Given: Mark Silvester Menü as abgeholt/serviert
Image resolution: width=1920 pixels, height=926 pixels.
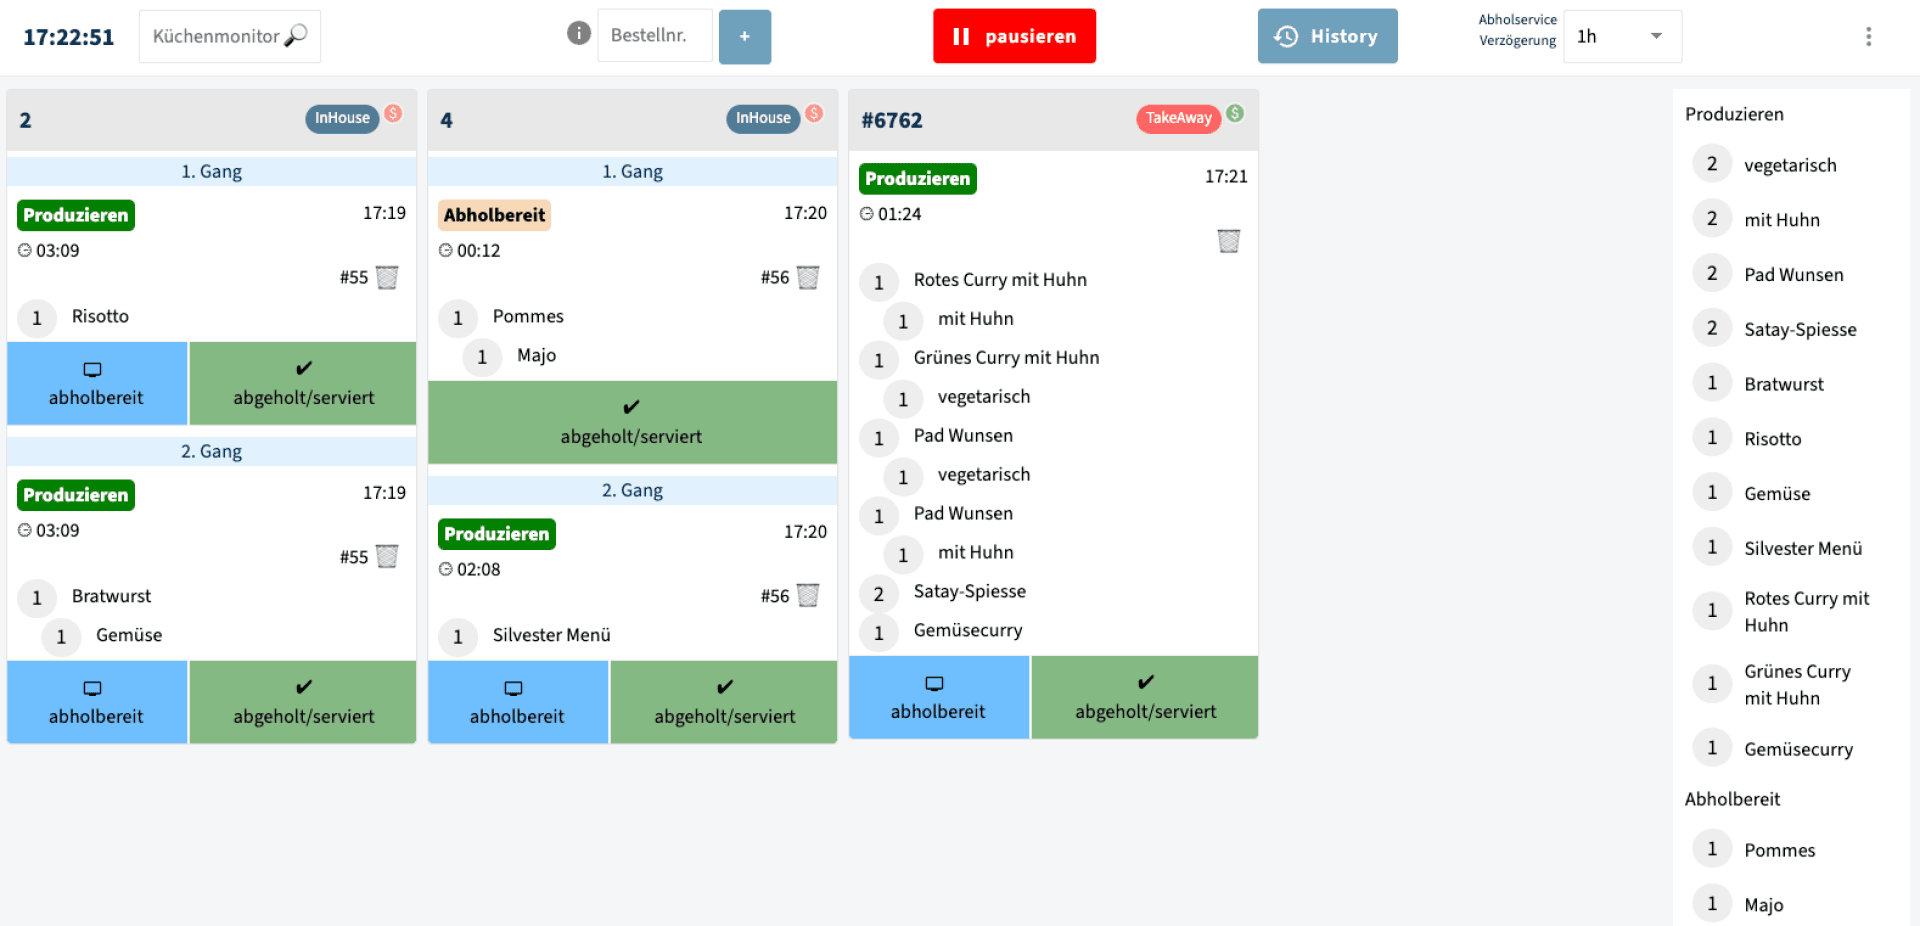Looking at the screenshot, I should pos(723,702).
